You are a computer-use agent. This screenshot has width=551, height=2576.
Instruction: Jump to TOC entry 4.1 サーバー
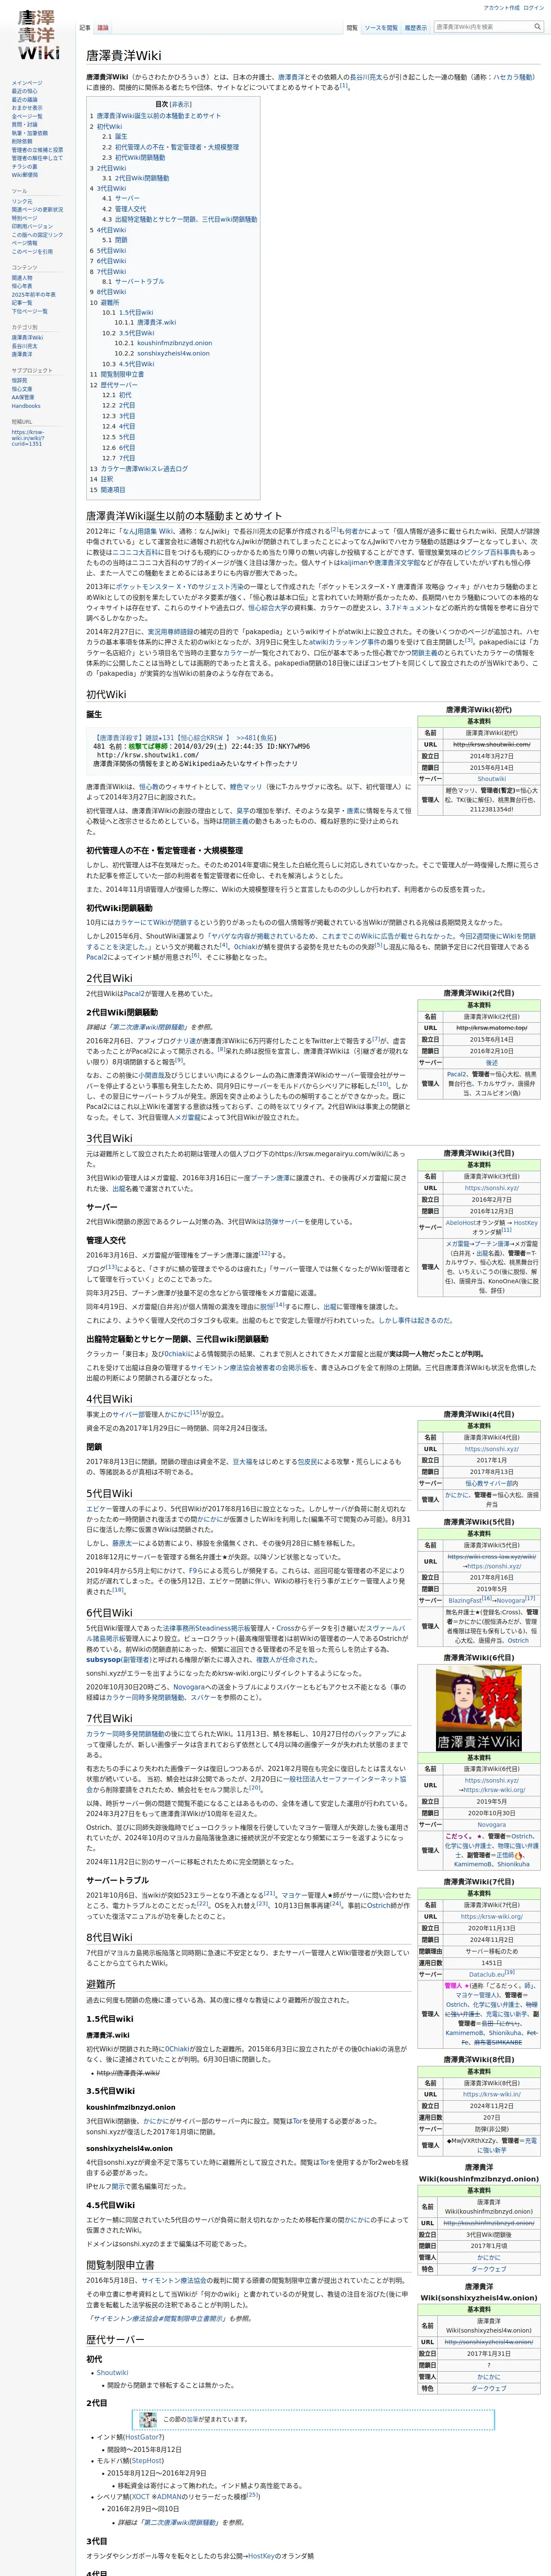click(x=121, y=198)
